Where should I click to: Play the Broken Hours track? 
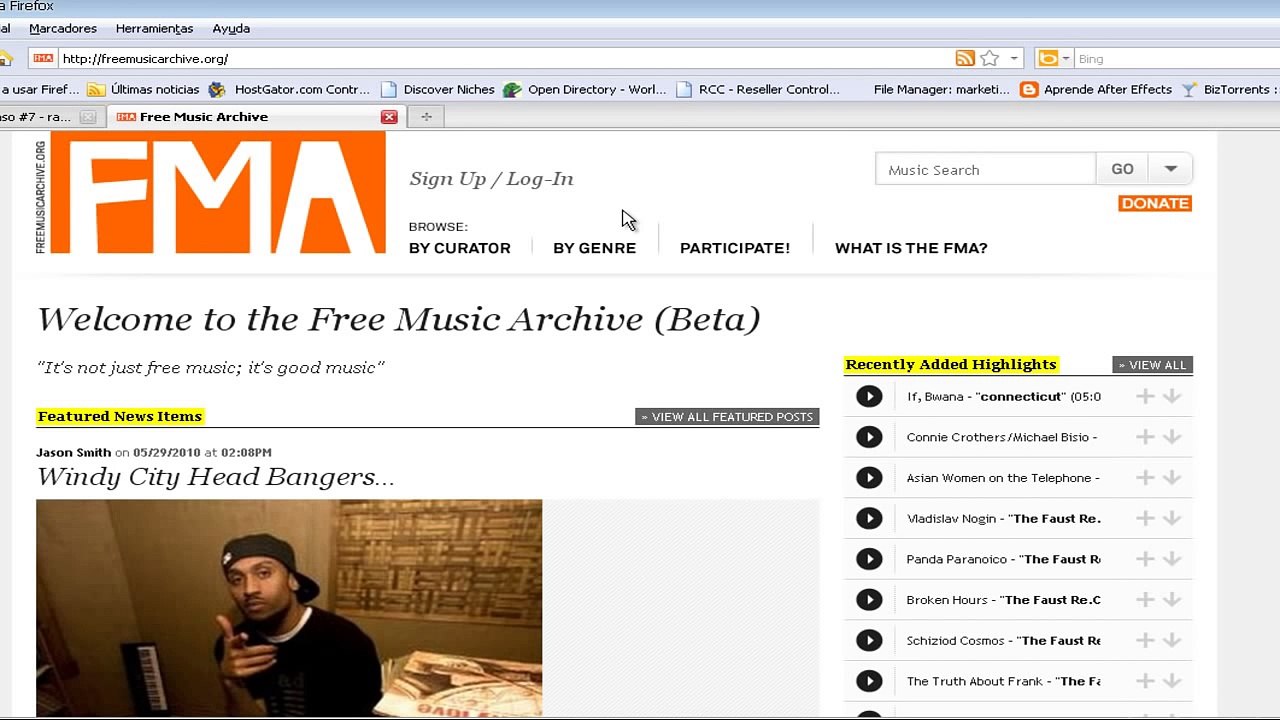[869, 600]
